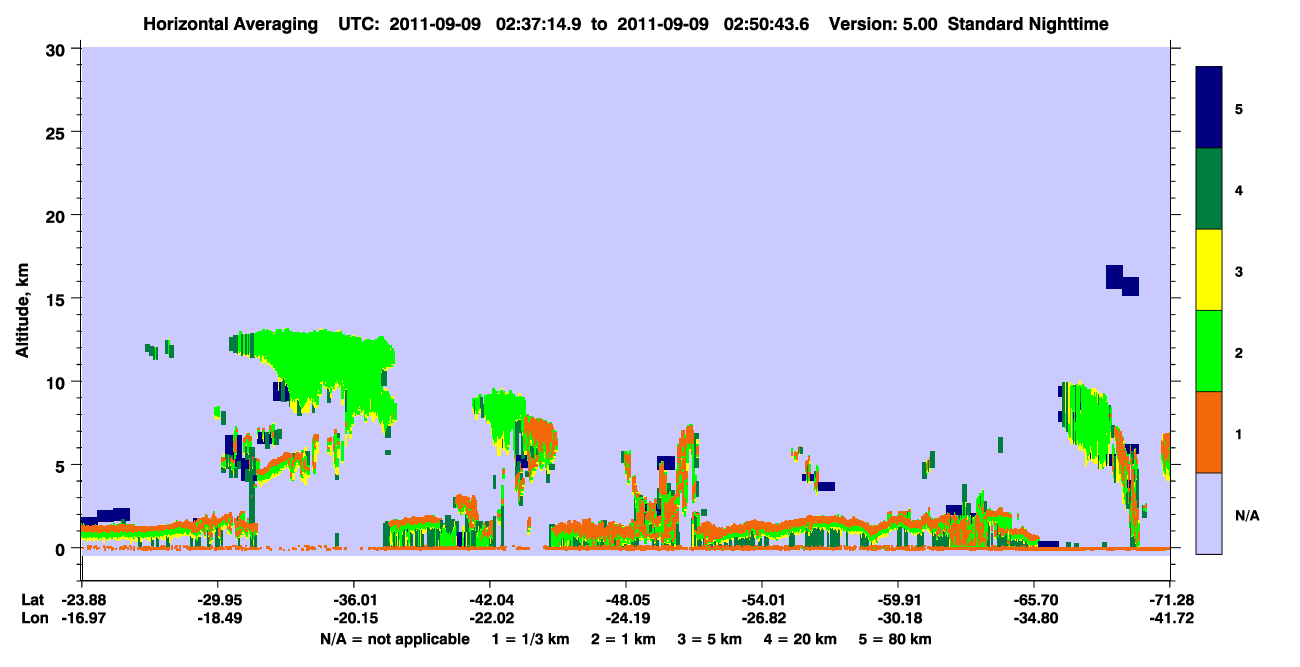The image size is (1300, 667).
Task: Click the 'Lon' row label
Action: 33,618
